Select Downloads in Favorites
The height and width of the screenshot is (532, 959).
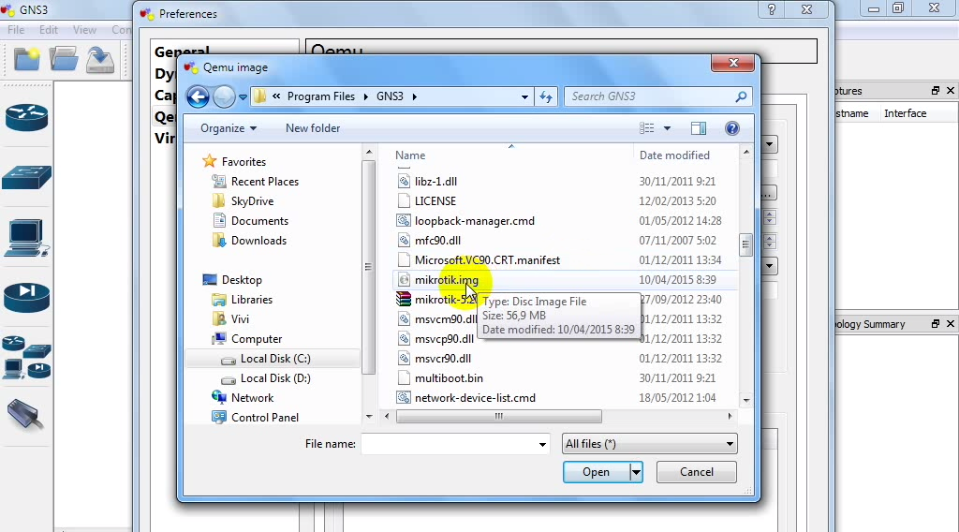pyautogui.click(x=259, y=240)
